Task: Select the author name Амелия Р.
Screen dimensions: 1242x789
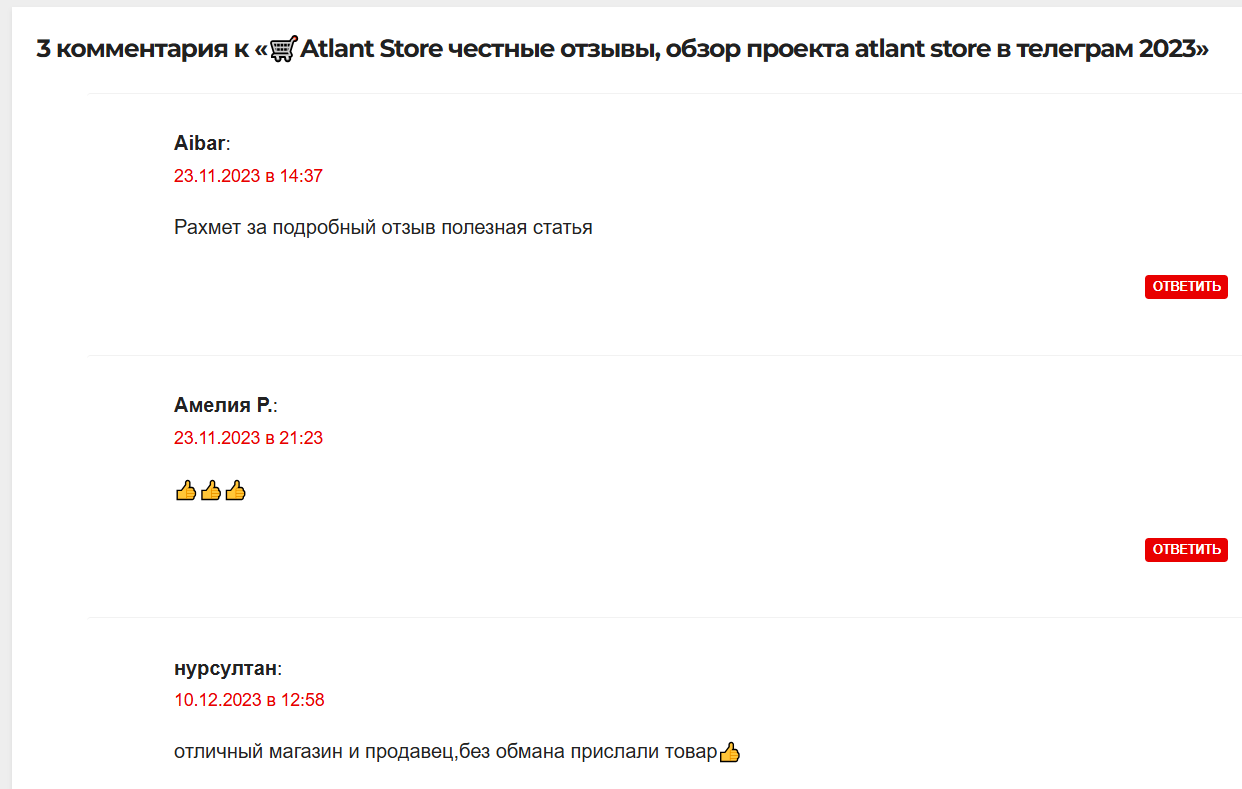Action: pyautogui.click(x=223, y=406)
